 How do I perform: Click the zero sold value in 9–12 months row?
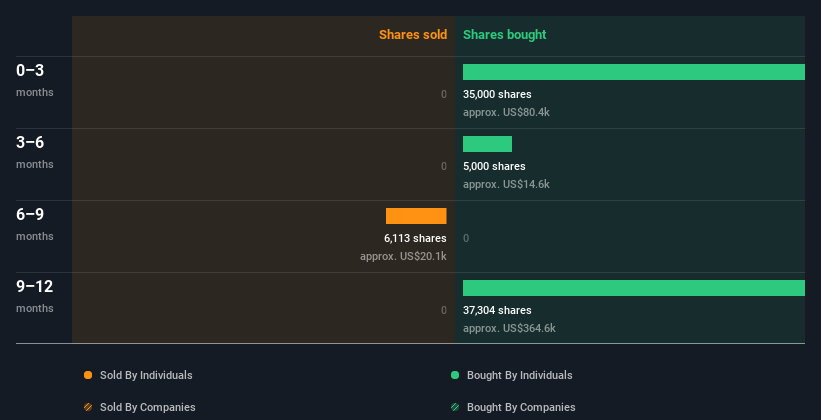click(x=444, y=310)
